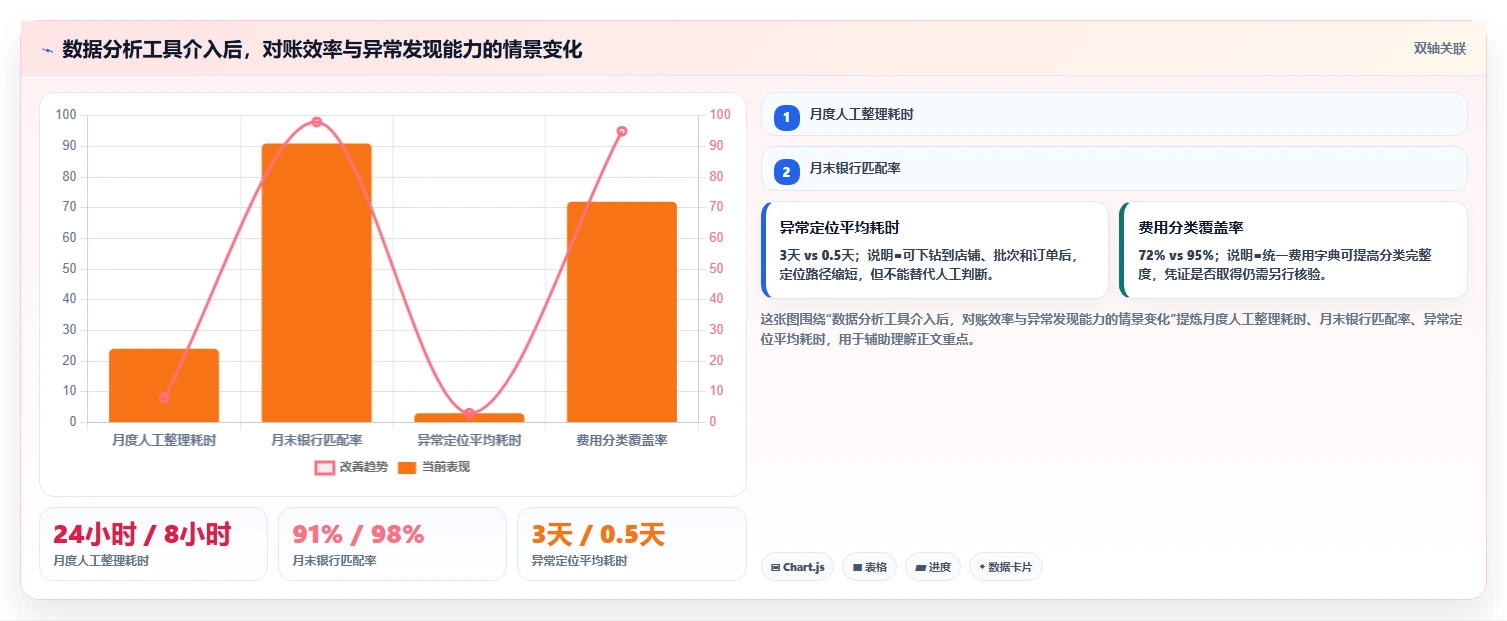The width and height of the screenshot is (1507, 621).
Task: Click the 3天 / 0.5天 stat card
Action: pos(631,544)
